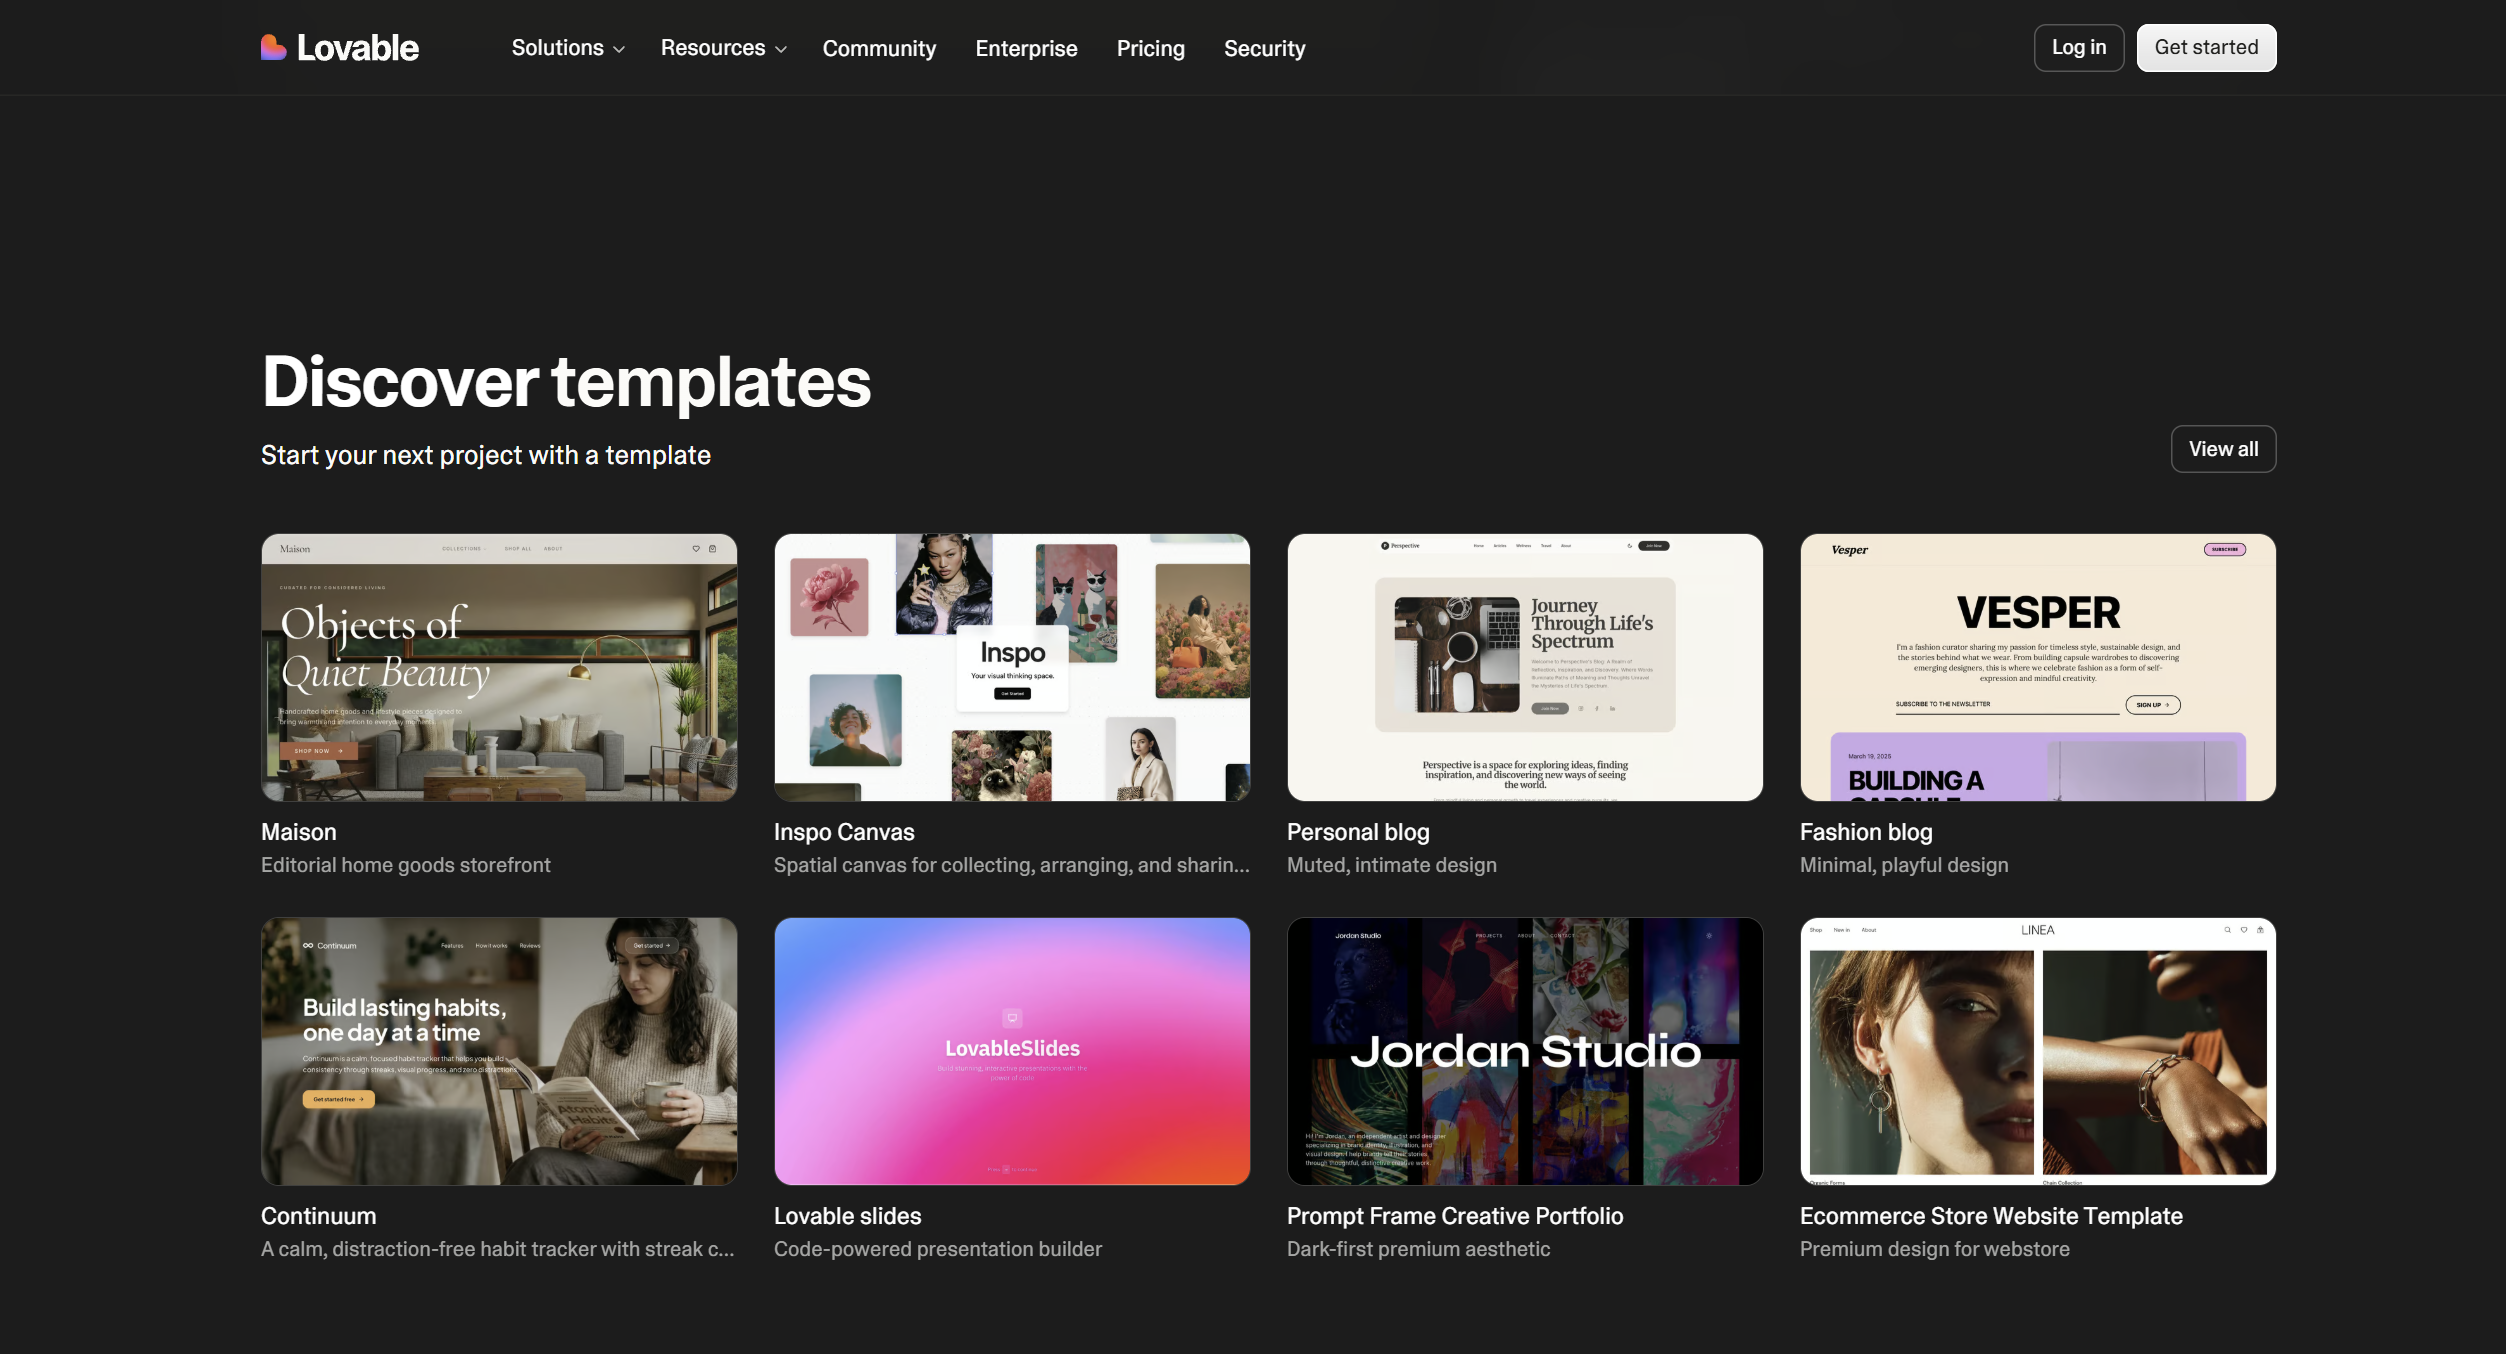Expand the Resources dropdown menu
The width and height of the screenshot is (2506, 1354).
(723, 48)
